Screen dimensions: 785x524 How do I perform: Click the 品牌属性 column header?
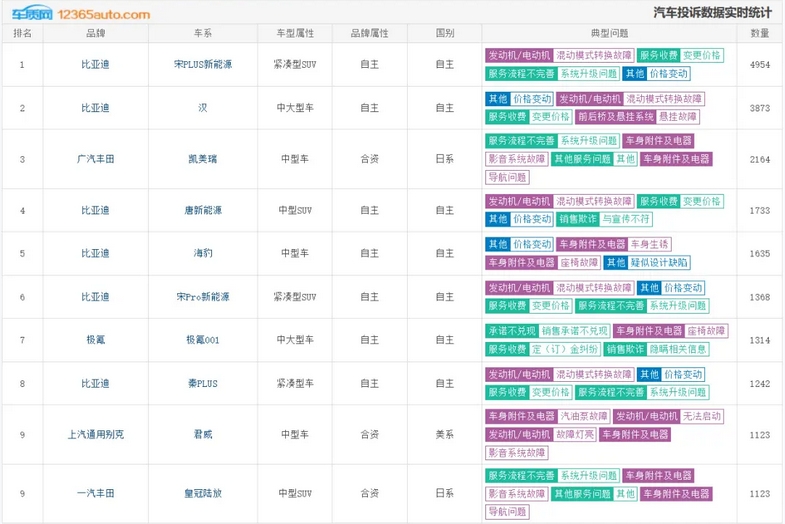click(369, 33)
